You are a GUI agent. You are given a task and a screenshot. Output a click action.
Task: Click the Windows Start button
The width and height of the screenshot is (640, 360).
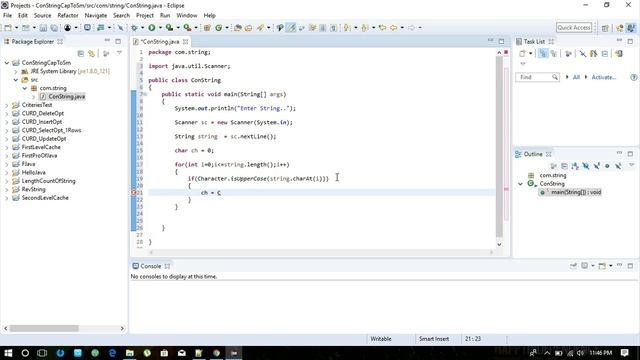[8, 353]
